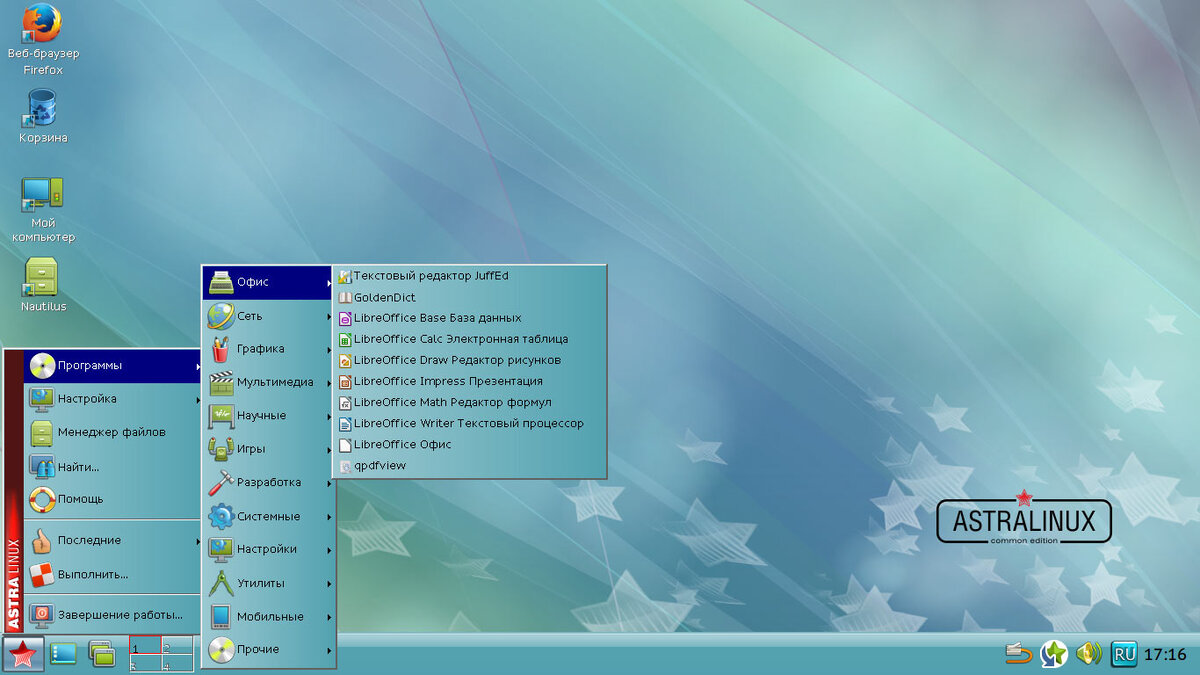Open Nautilus from the desktop
This screenshot has width=1200, height=675.
click(40, 278)
